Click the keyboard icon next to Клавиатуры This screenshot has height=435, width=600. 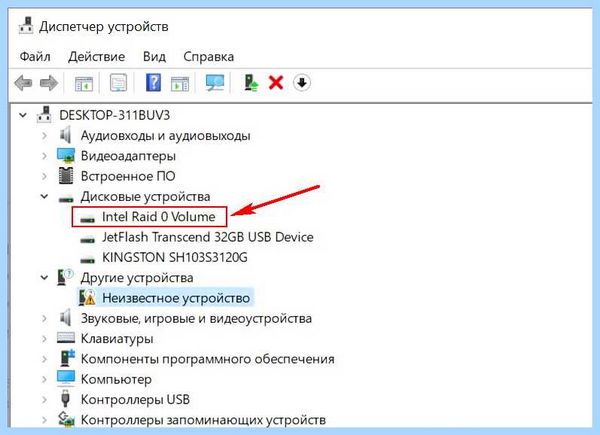coord(66,337)
